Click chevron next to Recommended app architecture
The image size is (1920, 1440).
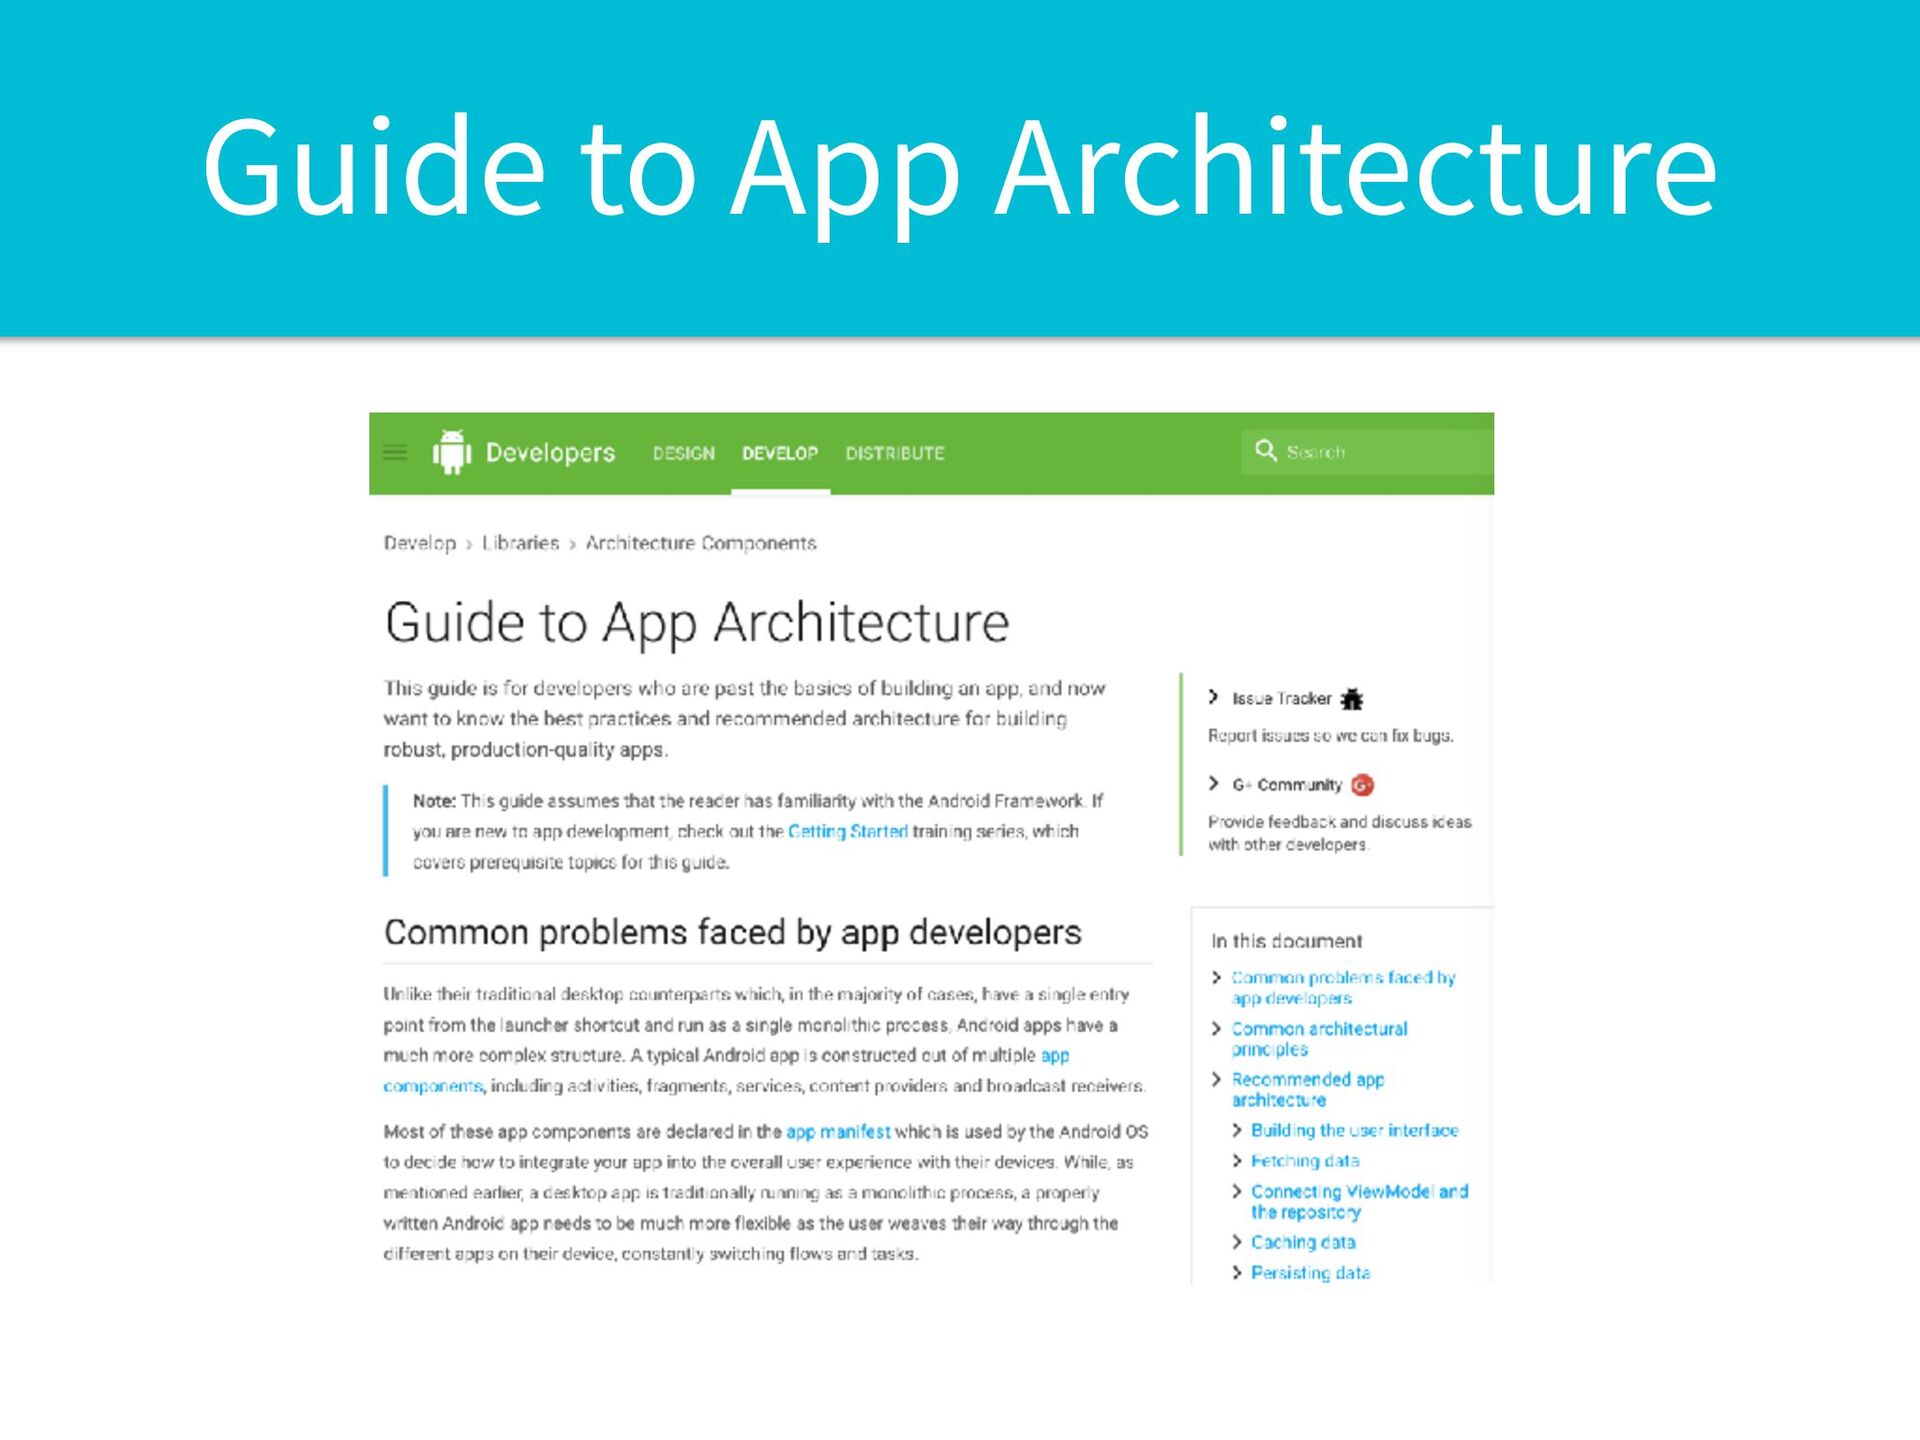tap(1216, 1079)
